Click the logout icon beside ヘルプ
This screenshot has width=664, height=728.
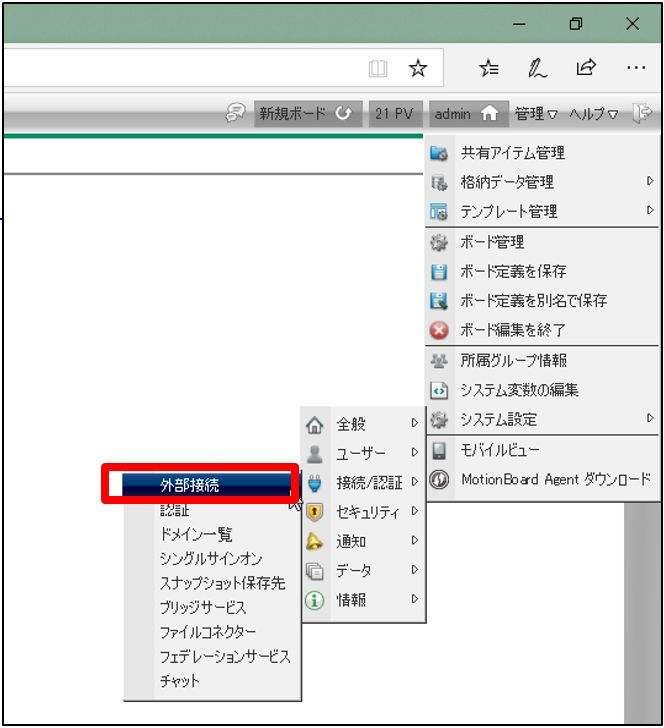pyautogui.click(x=642, y=114)
